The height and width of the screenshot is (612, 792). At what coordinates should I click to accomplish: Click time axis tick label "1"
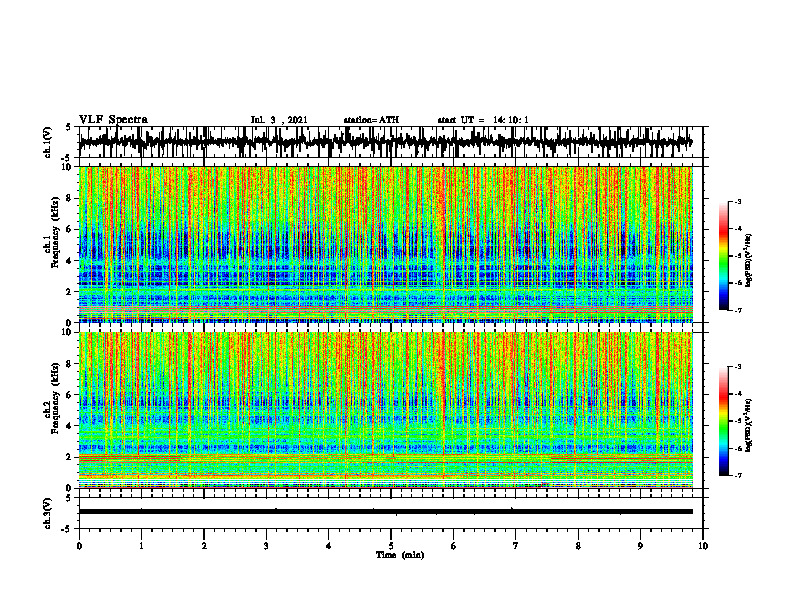point(141,546)
